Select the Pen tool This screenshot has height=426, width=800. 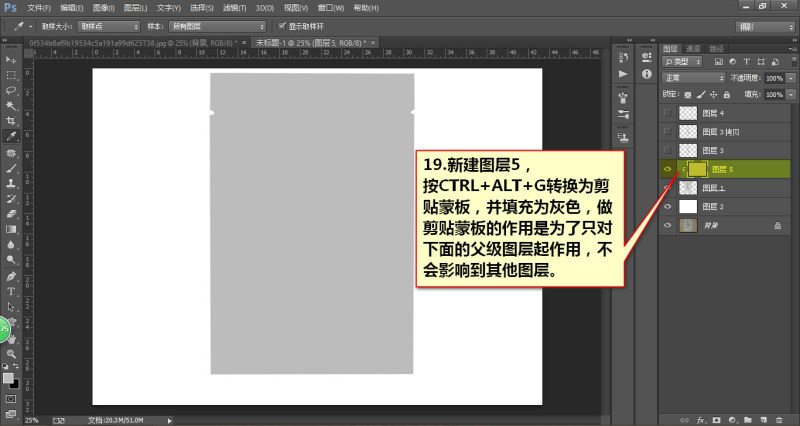11,276
